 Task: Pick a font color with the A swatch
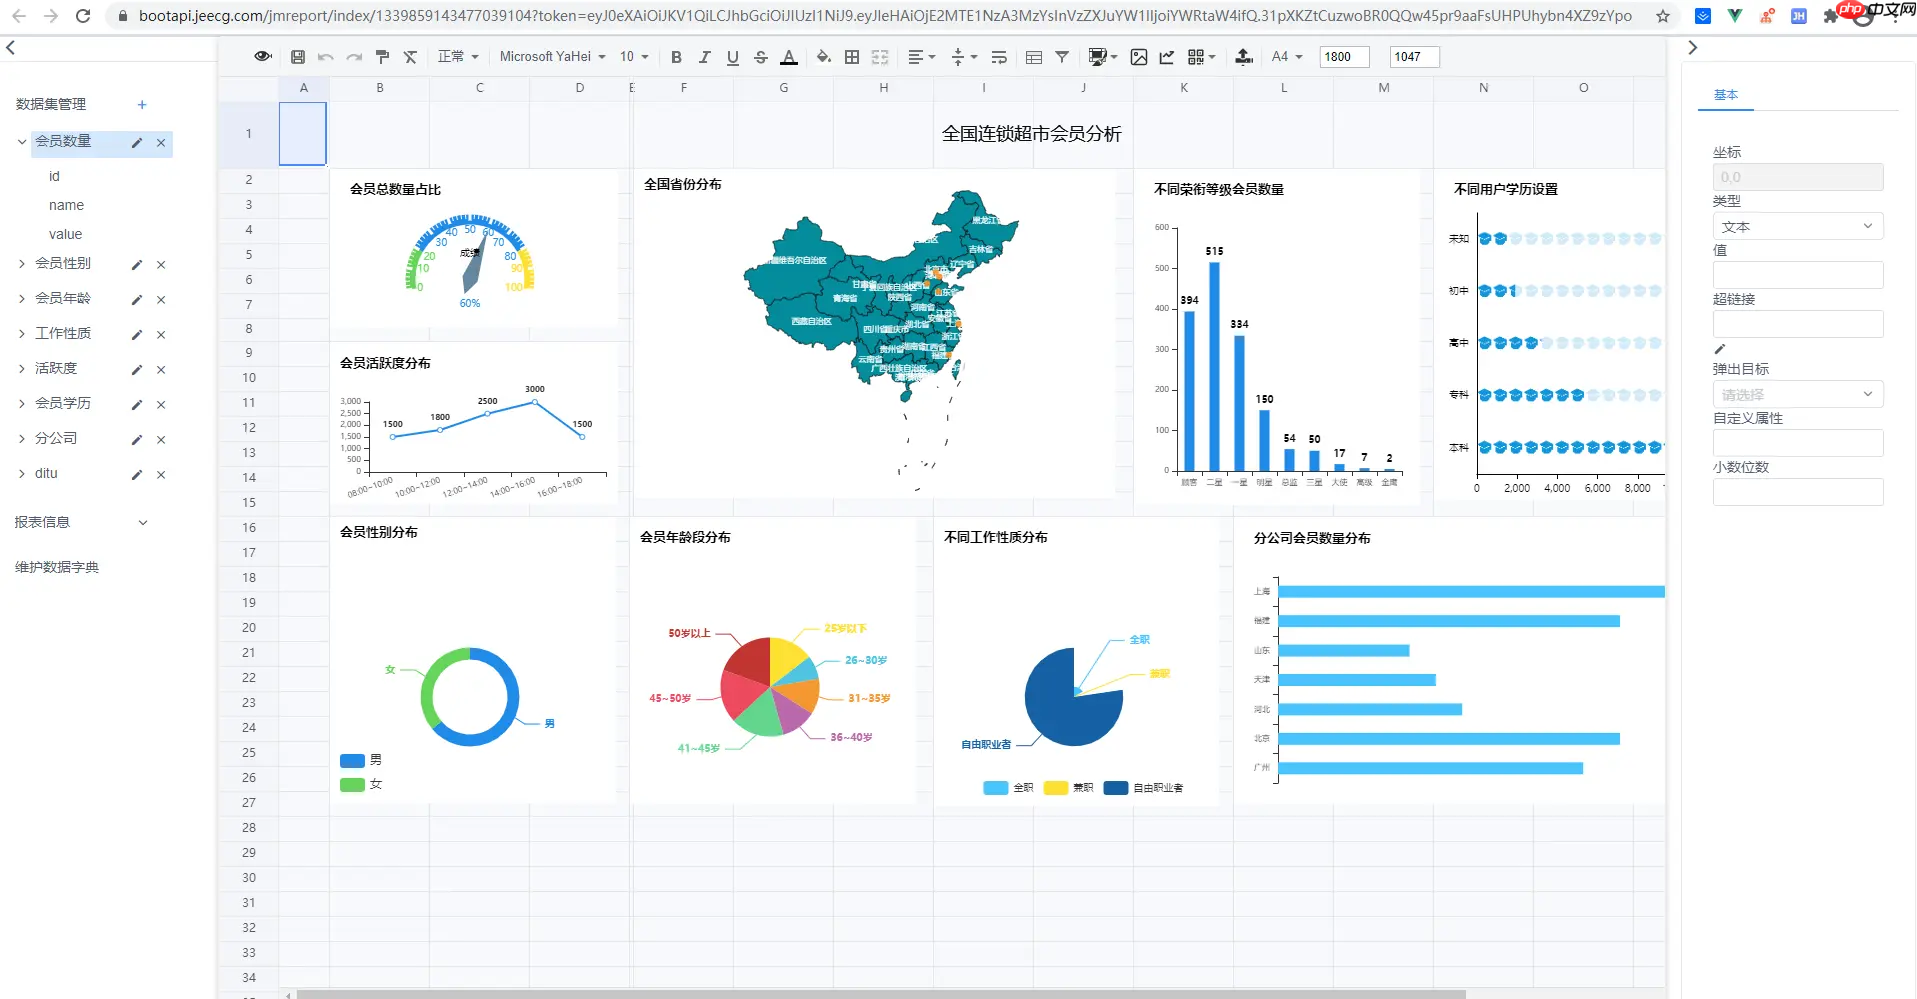point(789,56)
